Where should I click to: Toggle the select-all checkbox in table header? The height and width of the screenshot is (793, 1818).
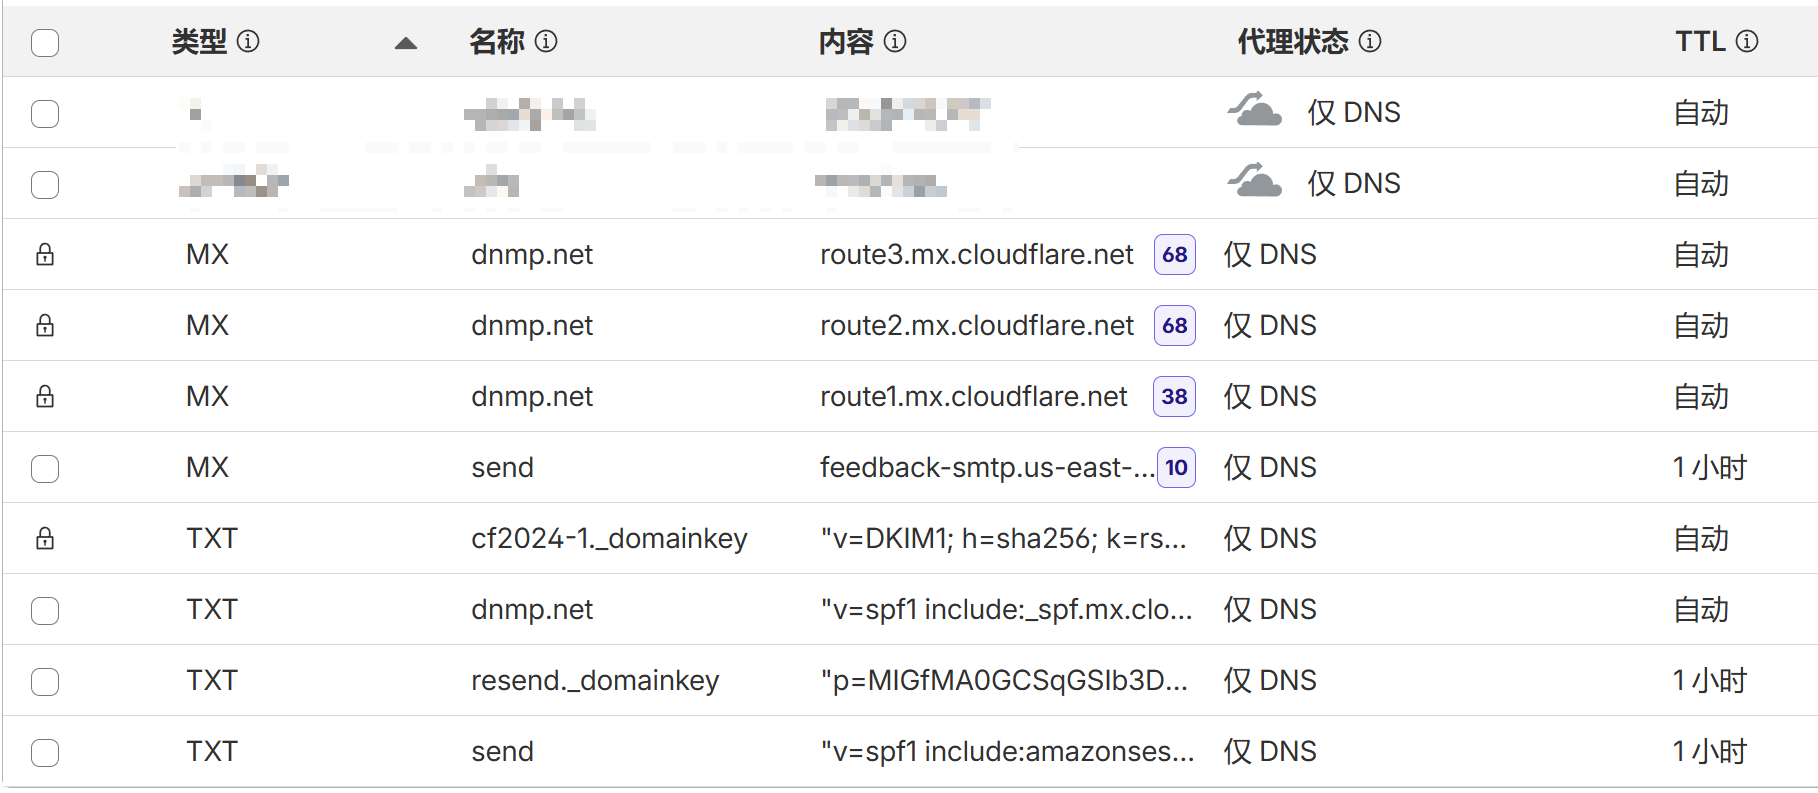click(x=45, y=43)
